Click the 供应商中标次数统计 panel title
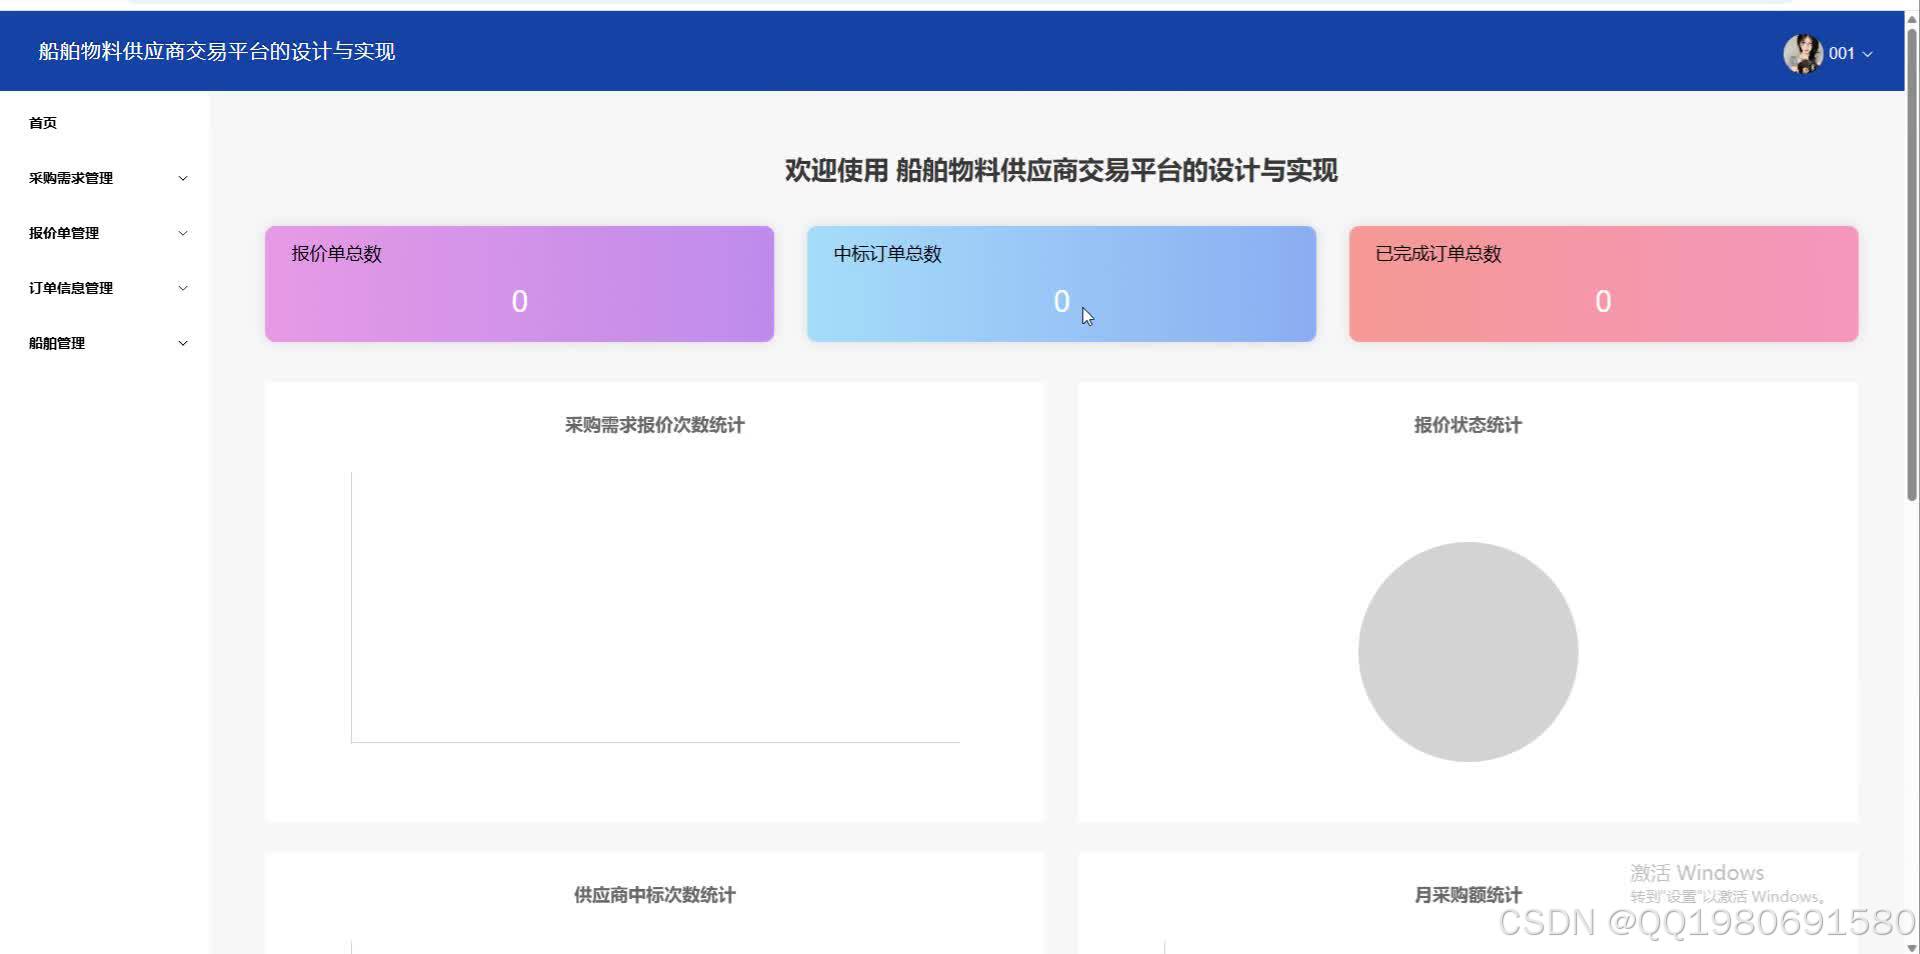Screen dimensions: 1920x954 [x=652, y=894]
